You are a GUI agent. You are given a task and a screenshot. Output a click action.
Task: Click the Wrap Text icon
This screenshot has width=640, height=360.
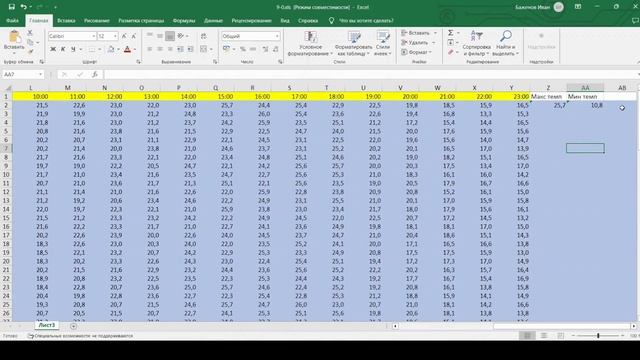204,36
